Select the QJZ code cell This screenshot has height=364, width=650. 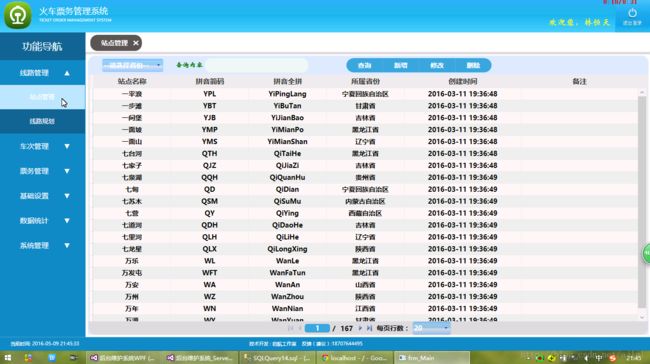tap(209, 165)
